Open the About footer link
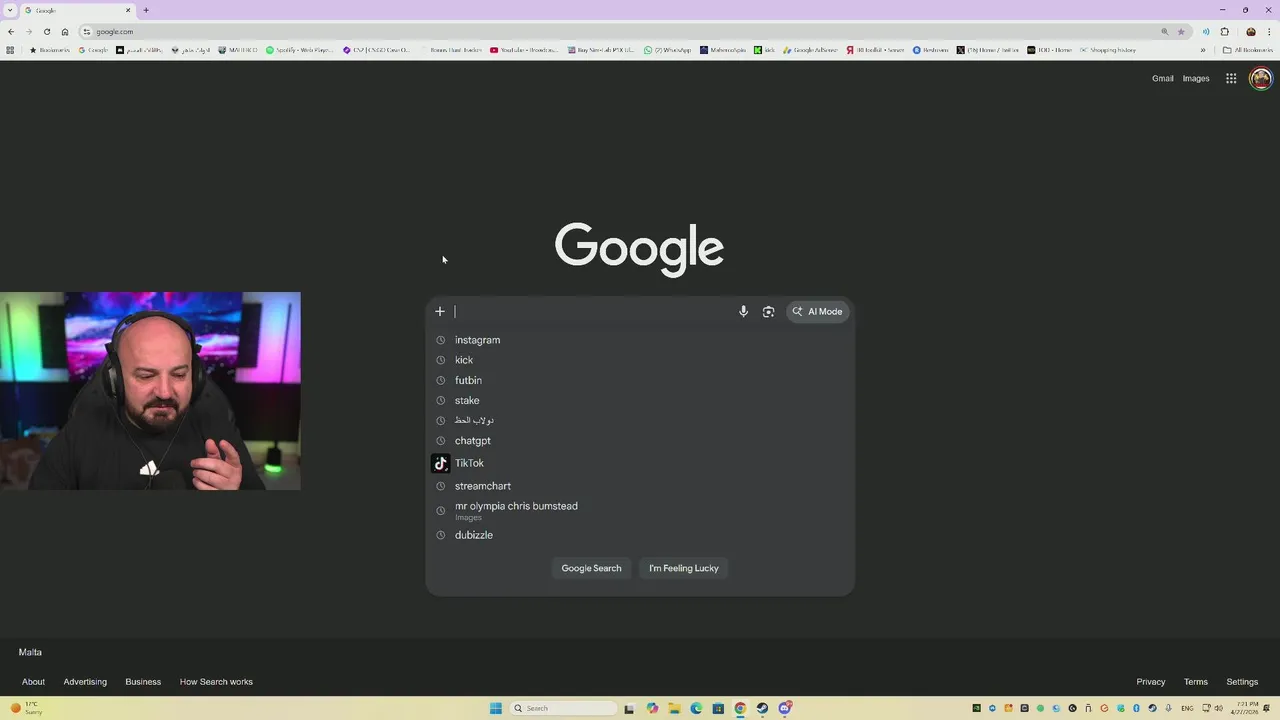Screen dimensions: 1280x720 [x=33, y=682]
